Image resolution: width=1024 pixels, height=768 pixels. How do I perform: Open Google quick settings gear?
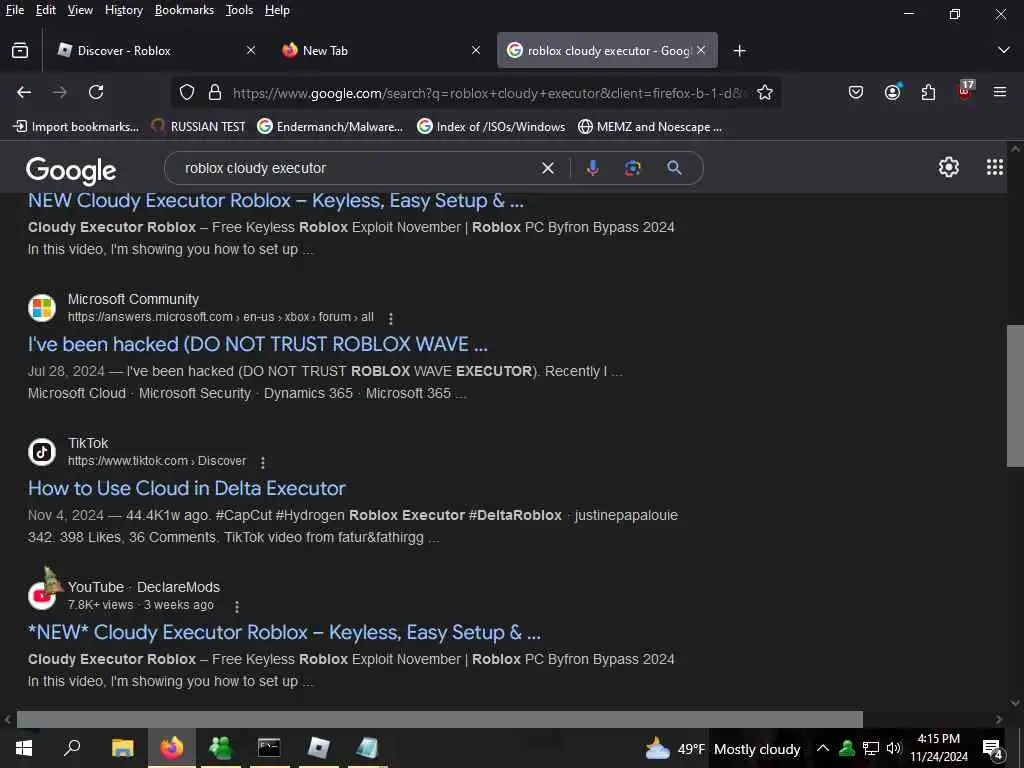(x=948, y=168)
